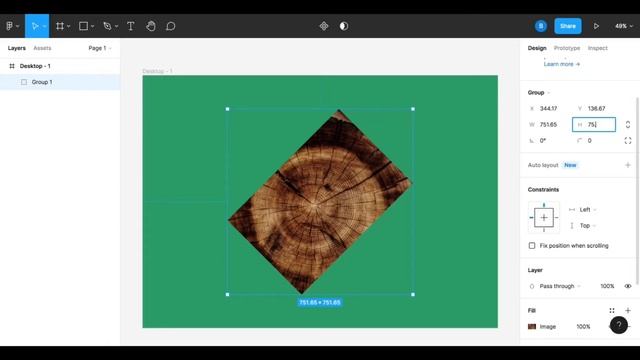Add auto layout with plus icon
The width and height of the screenshot is (640, 360).
pos(628,165)
